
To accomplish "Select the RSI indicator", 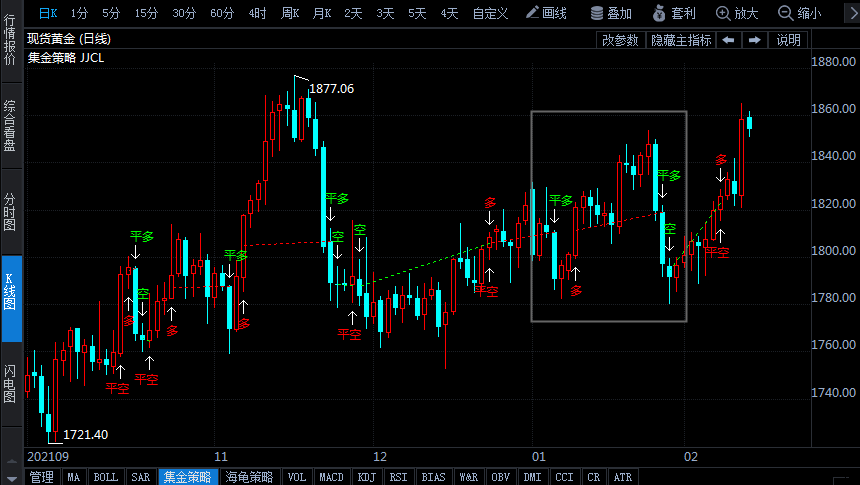I will [398, 477].
